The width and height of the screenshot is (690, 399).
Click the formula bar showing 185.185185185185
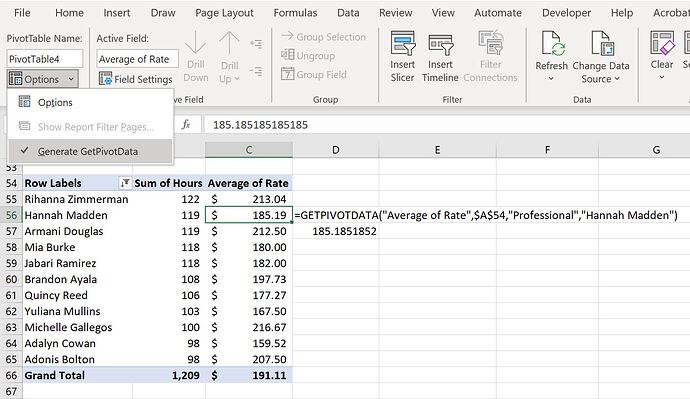(447, 125)
